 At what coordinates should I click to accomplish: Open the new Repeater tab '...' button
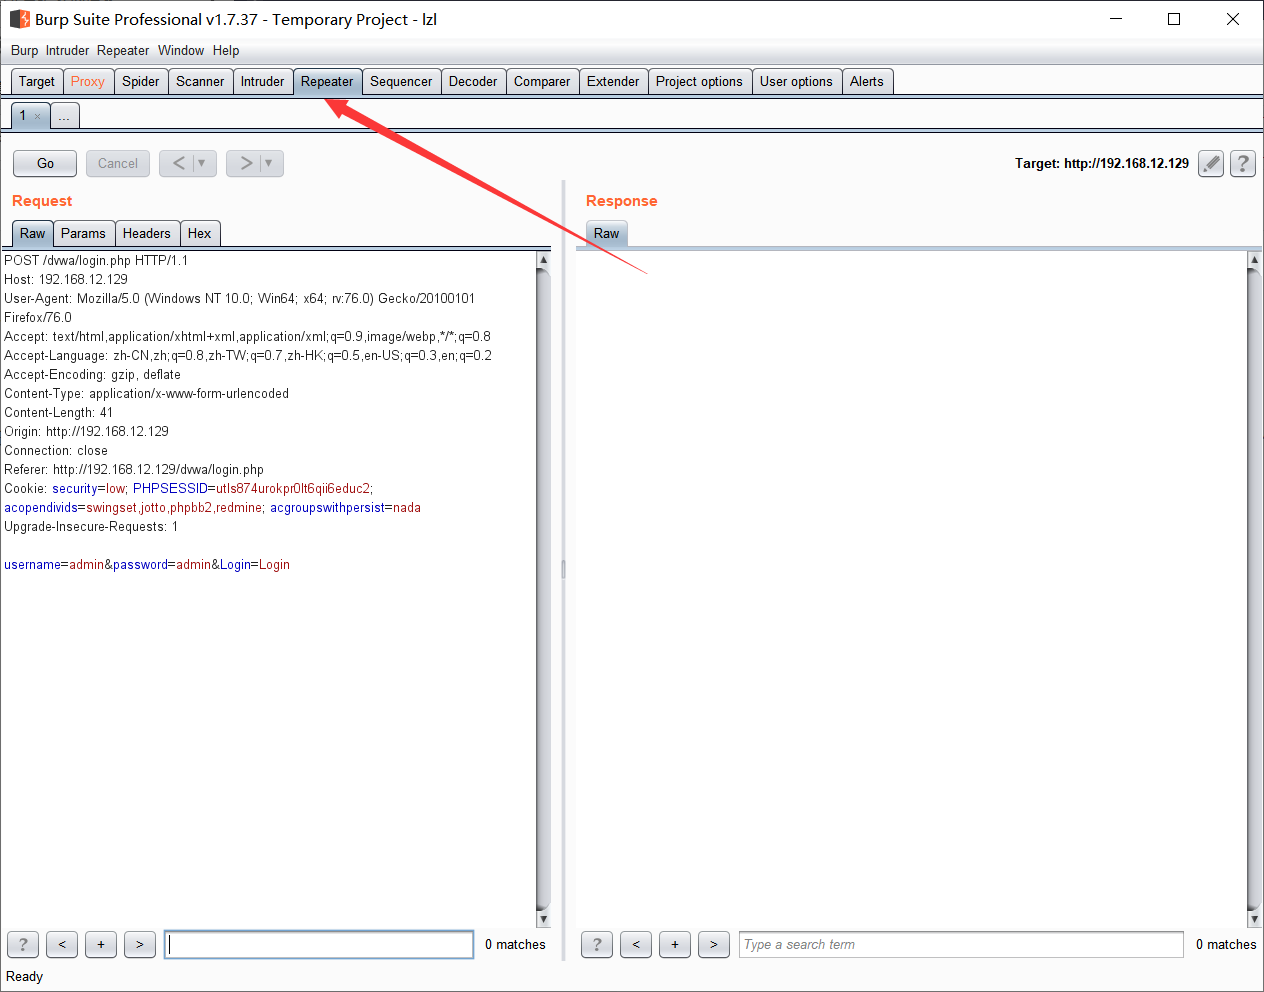64,116
